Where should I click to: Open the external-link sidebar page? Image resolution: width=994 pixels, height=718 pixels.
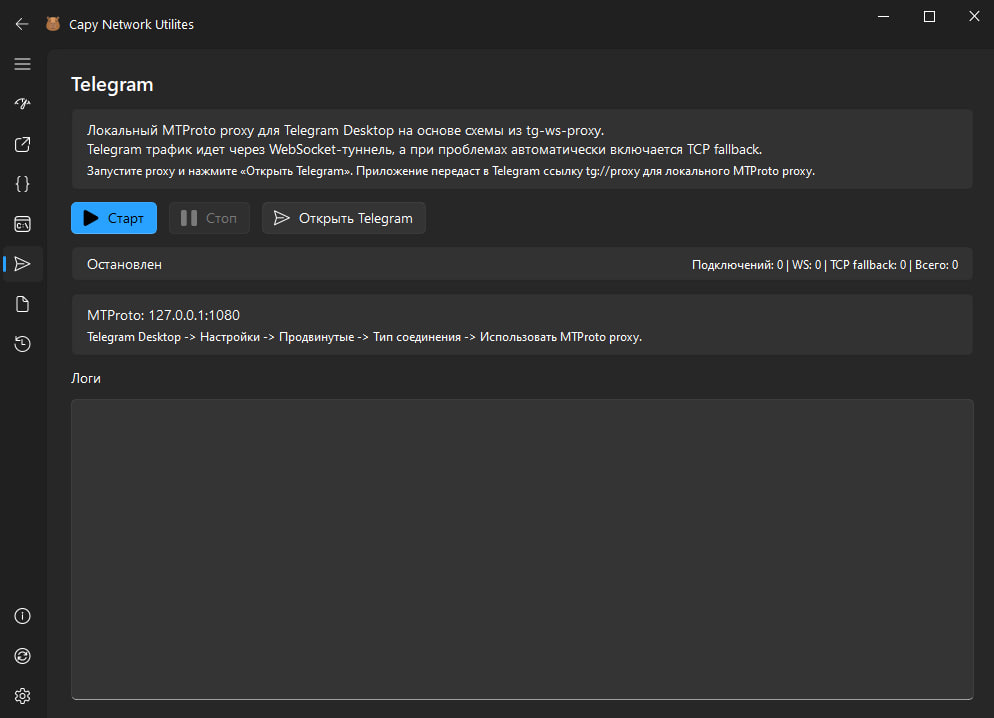coord(22,144)
